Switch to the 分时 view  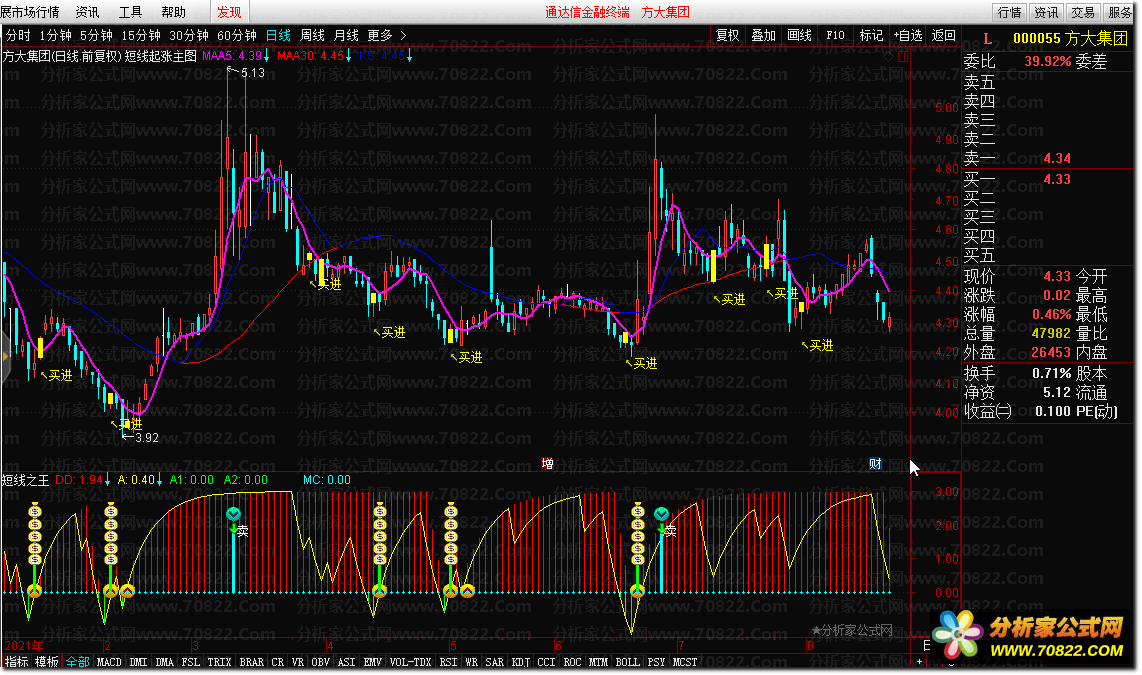(18, 35)
